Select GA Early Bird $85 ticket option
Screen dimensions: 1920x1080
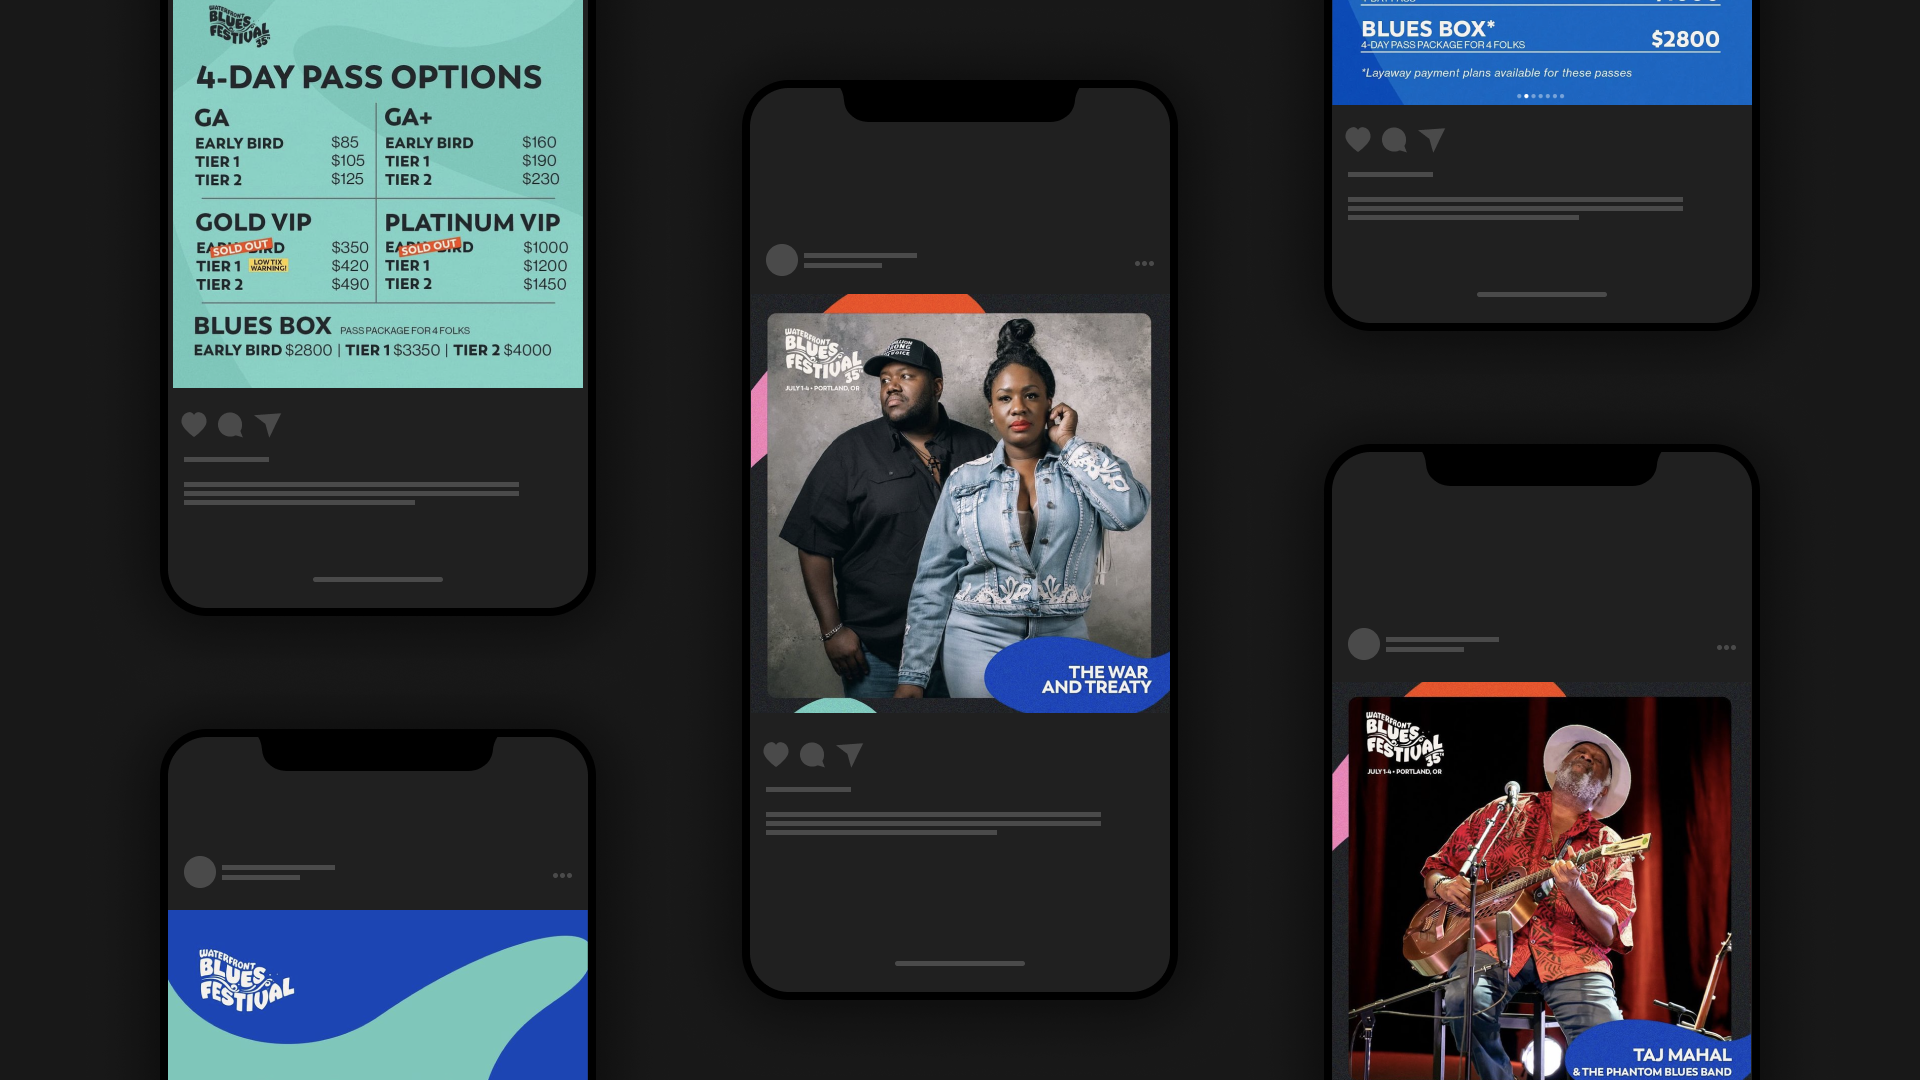273,142
